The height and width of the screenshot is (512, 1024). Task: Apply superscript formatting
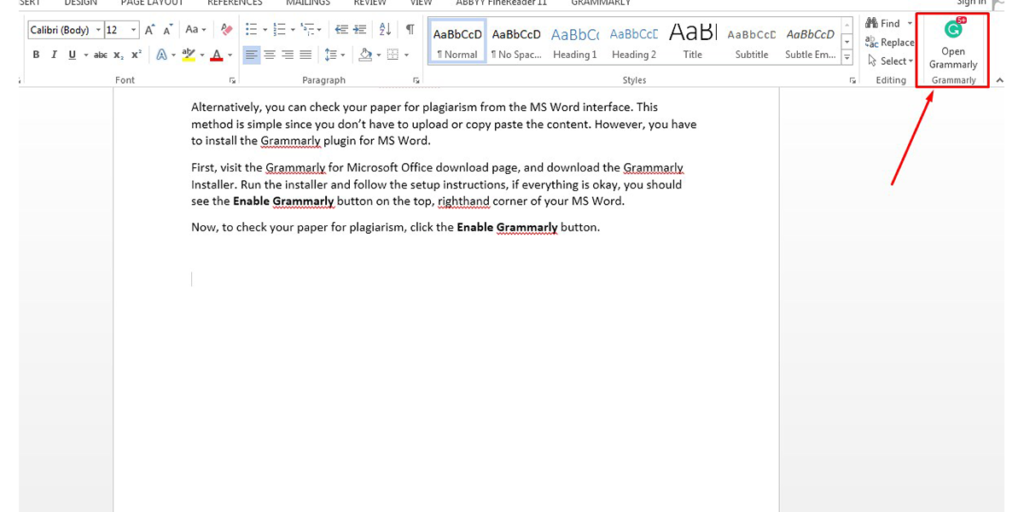click(x=135, y=56)
